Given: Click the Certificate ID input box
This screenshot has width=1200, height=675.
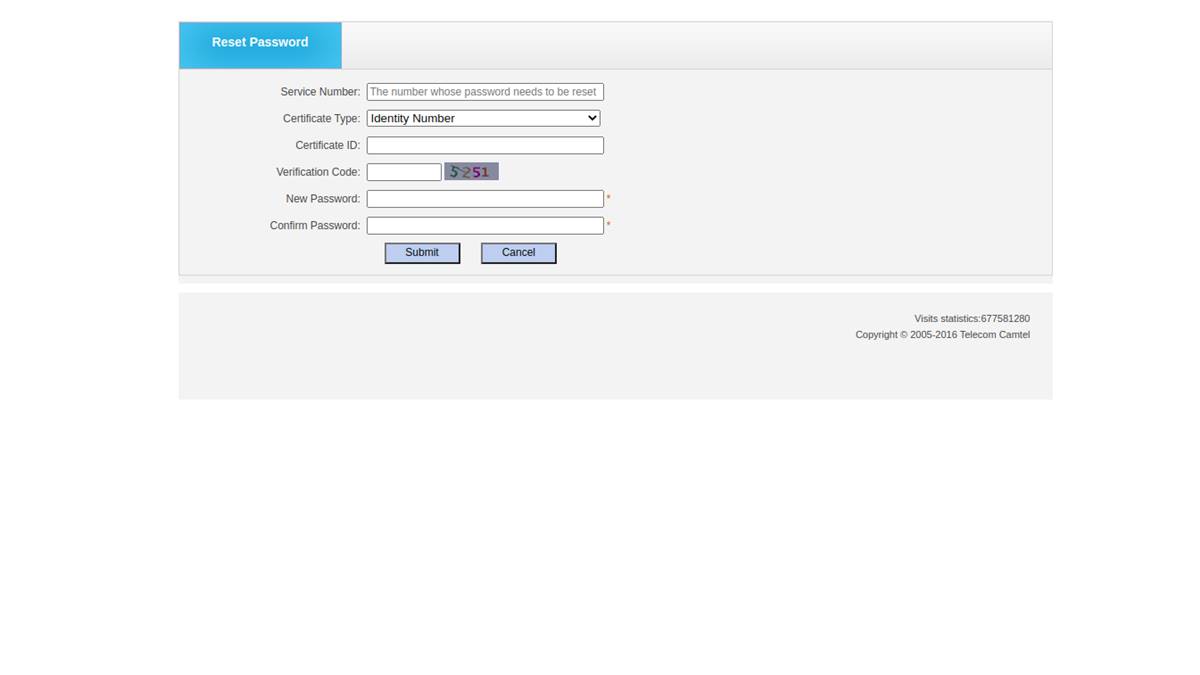Looking at the screenshot, I should (x=484, y=145).
